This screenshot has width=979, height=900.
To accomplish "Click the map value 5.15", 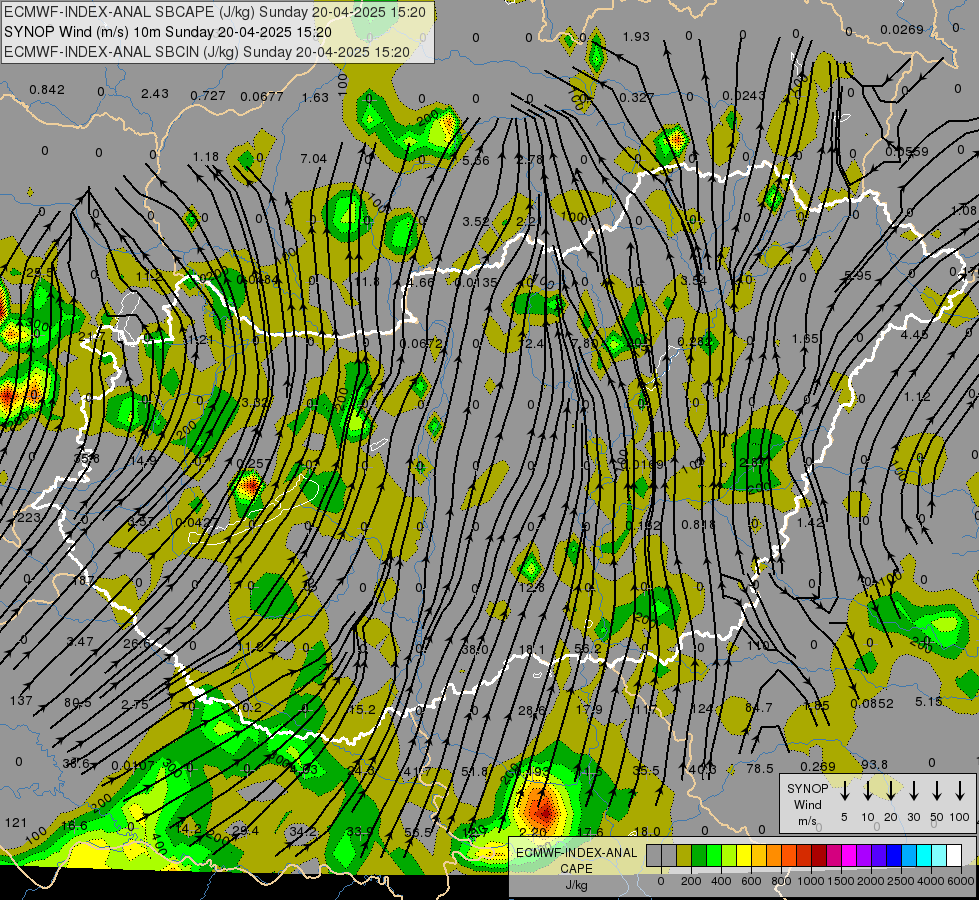I will tap(928, 702).
